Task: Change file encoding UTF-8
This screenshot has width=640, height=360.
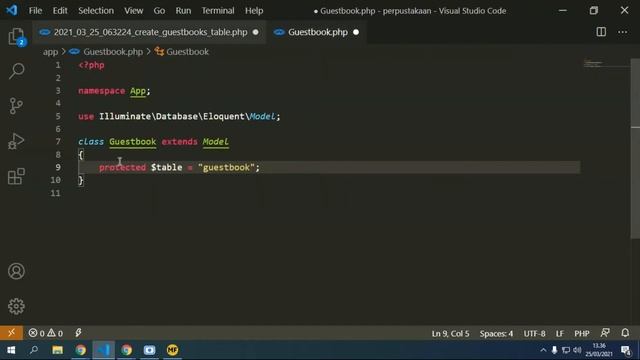Action: tap(534, 333)
